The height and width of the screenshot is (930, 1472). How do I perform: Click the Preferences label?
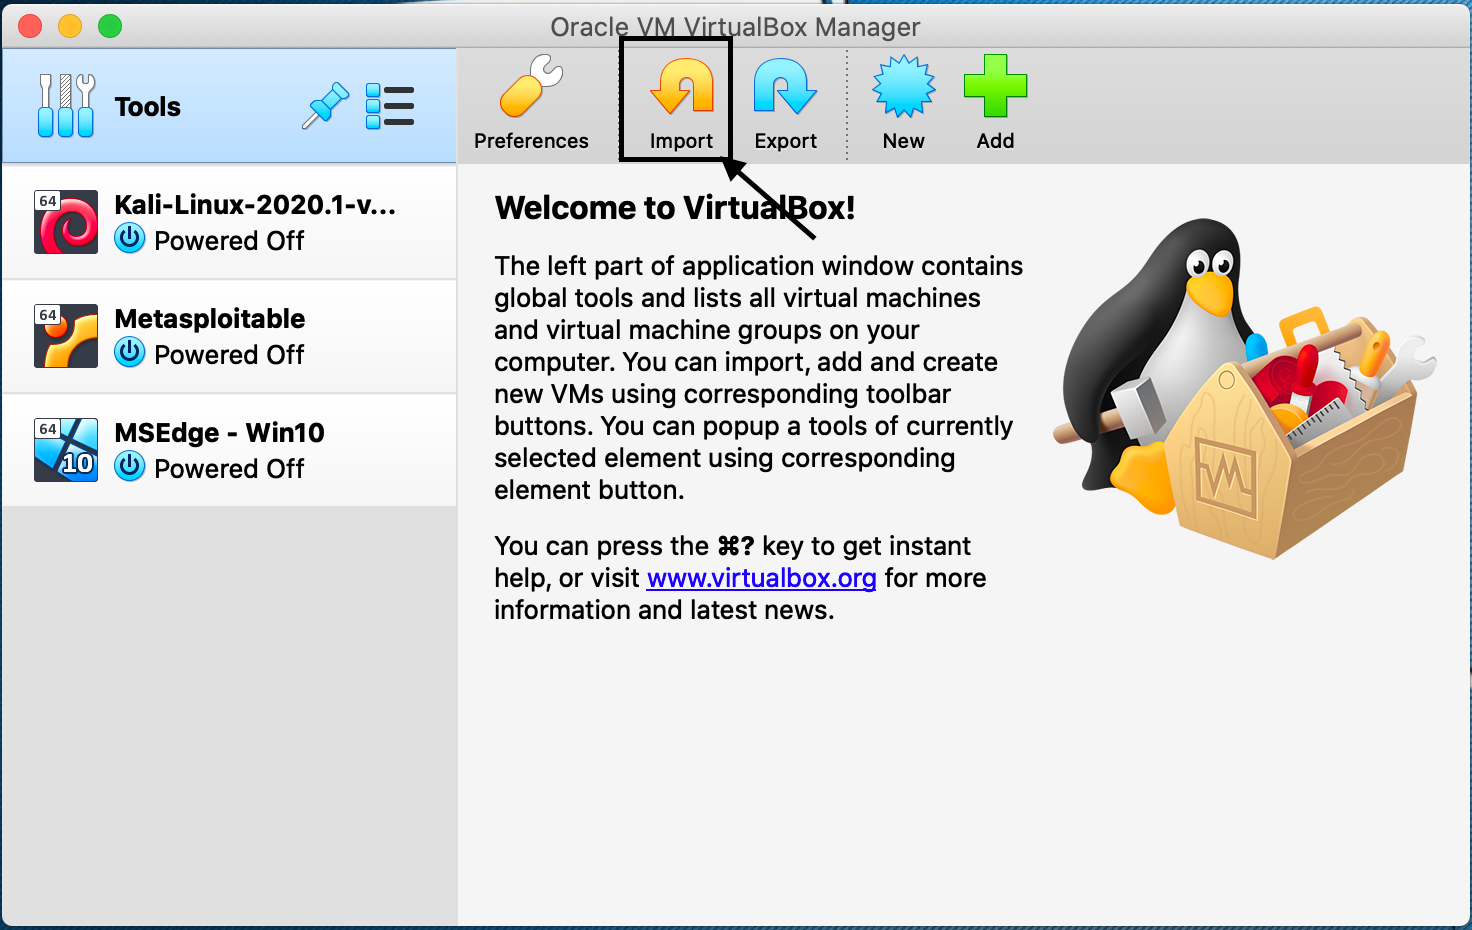(531, 141)
